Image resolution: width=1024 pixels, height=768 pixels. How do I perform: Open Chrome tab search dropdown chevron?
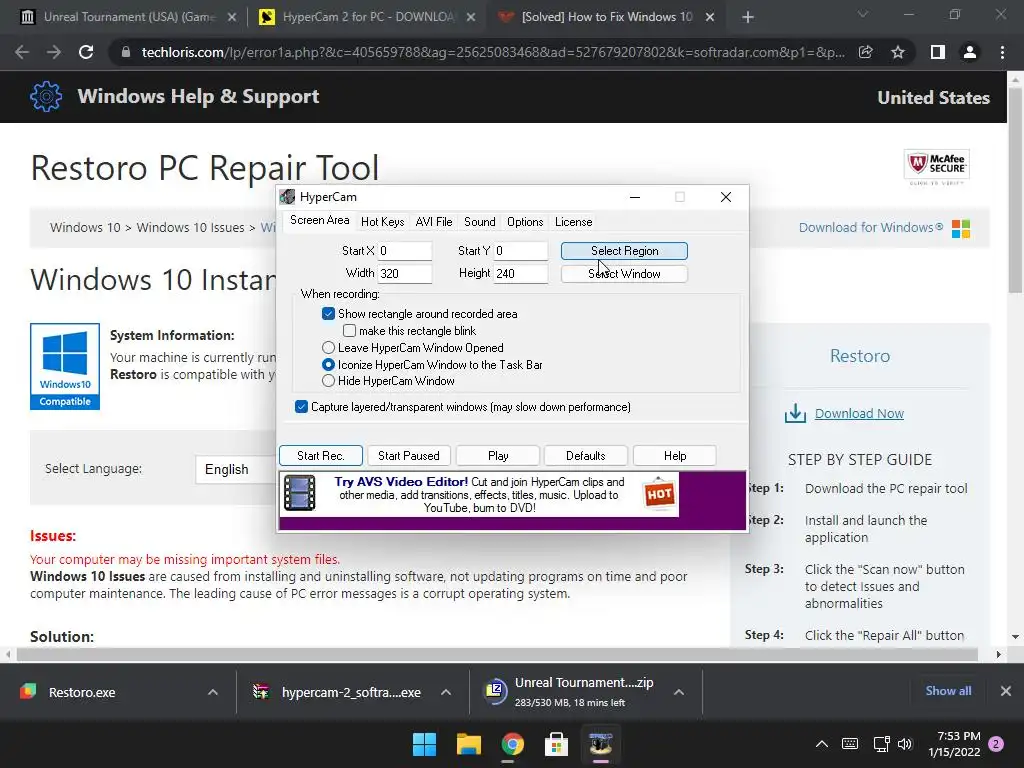863,14
